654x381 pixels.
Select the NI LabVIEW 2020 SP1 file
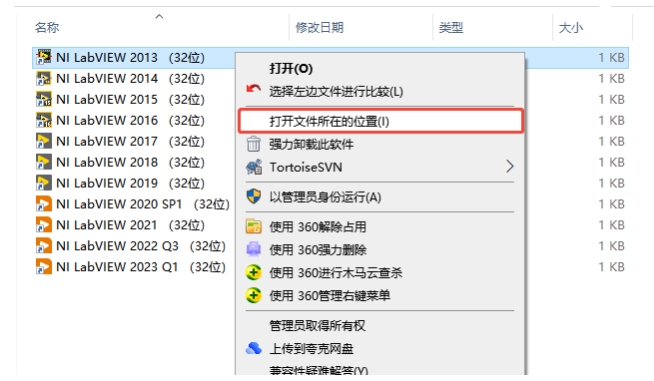133,204
